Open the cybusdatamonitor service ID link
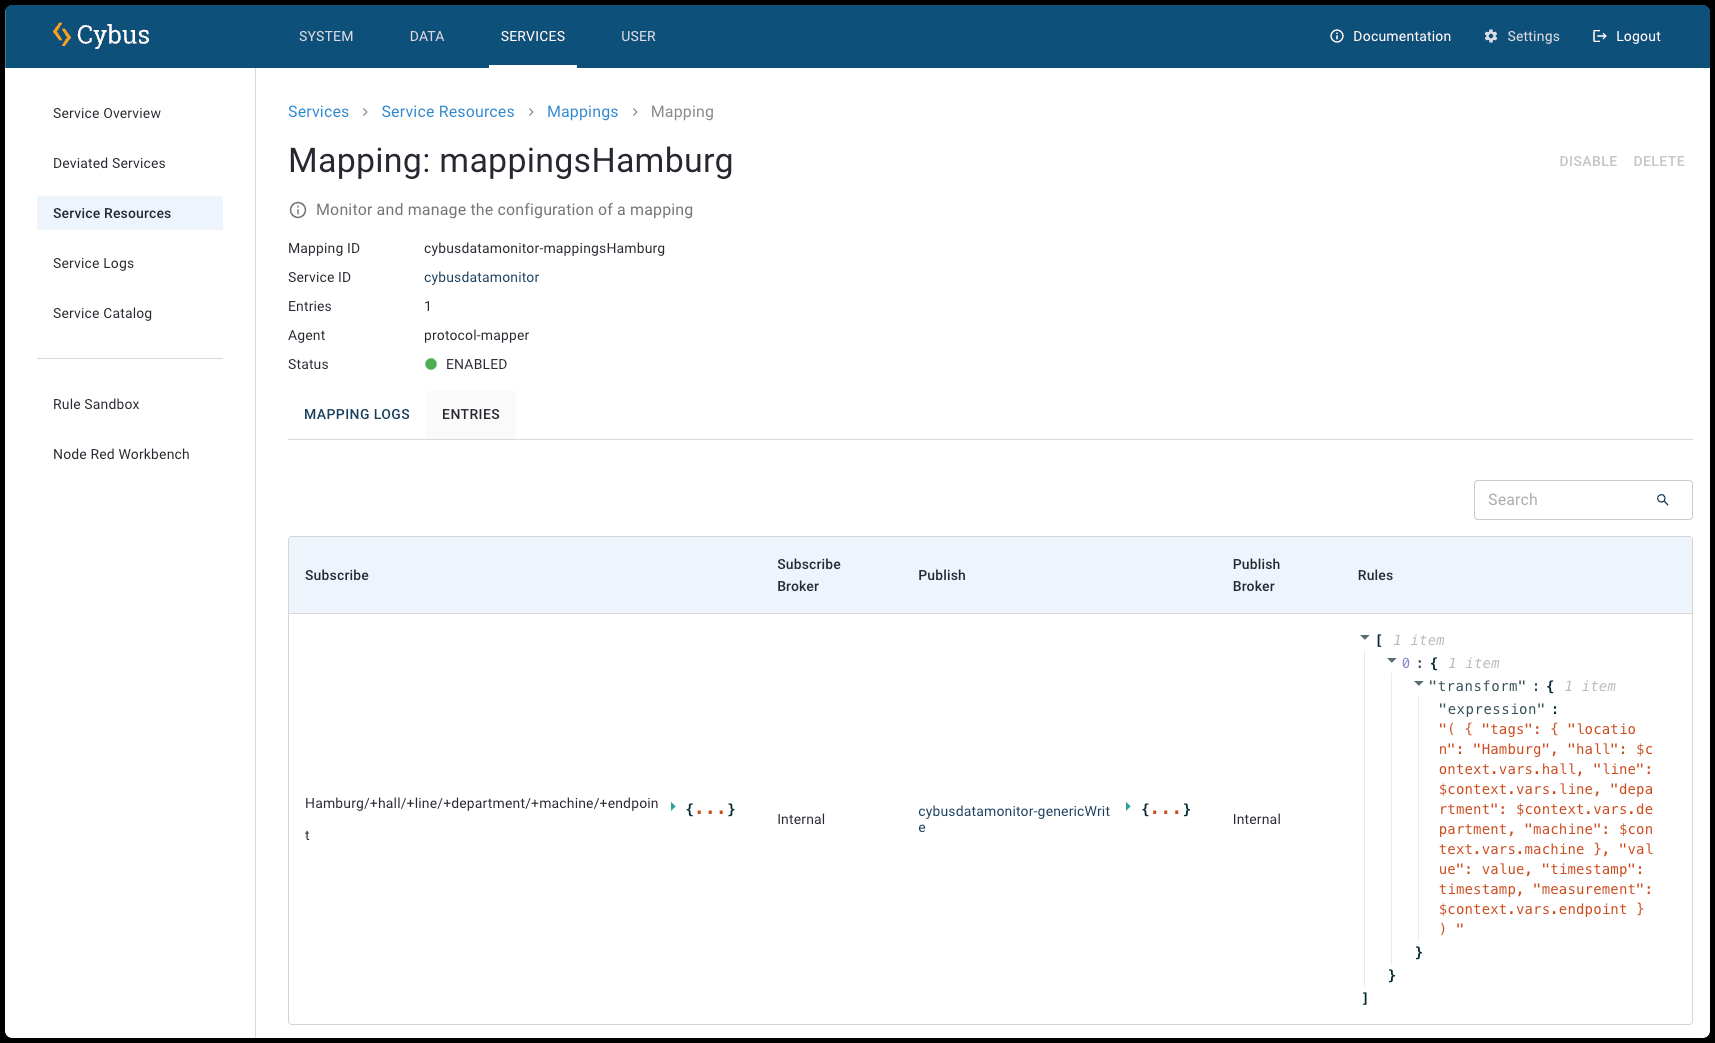The height and width of the screenshot is (1043, 1715). (x=481, y=277)
